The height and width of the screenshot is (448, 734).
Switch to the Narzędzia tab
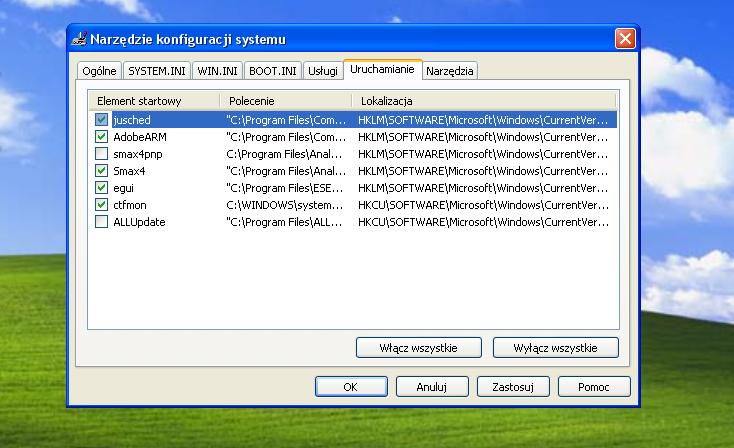coord(449,71)
